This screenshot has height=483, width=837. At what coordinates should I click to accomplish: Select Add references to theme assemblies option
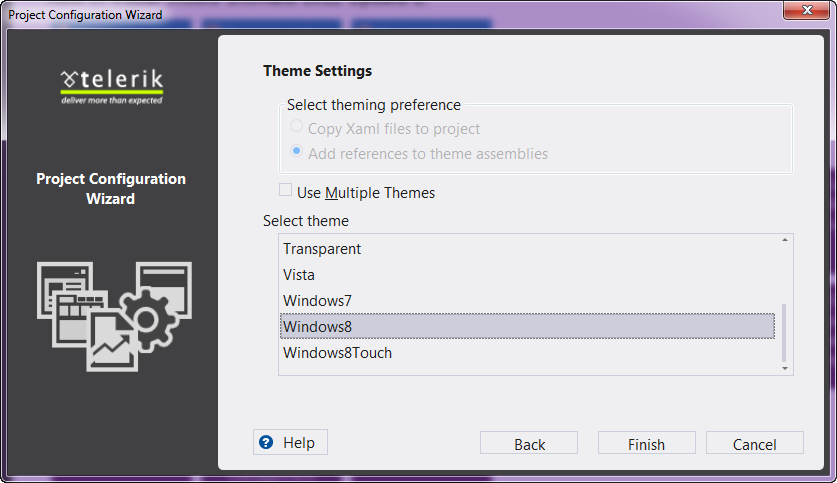tap(297, 152)
